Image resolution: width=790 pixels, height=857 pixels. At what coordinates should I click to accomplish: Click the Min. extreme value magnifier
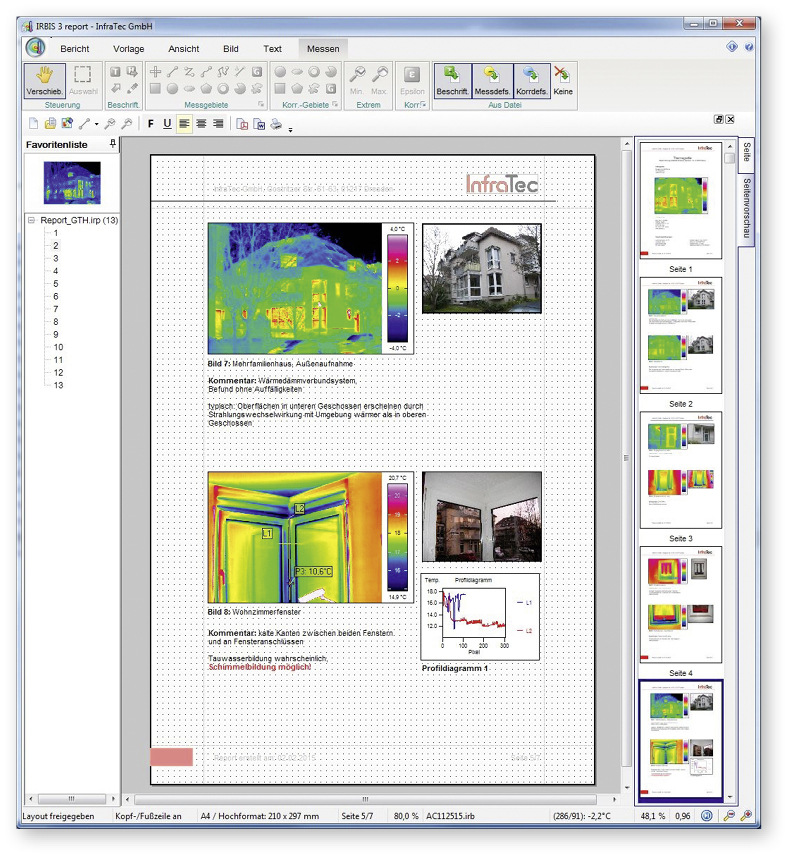357,79
